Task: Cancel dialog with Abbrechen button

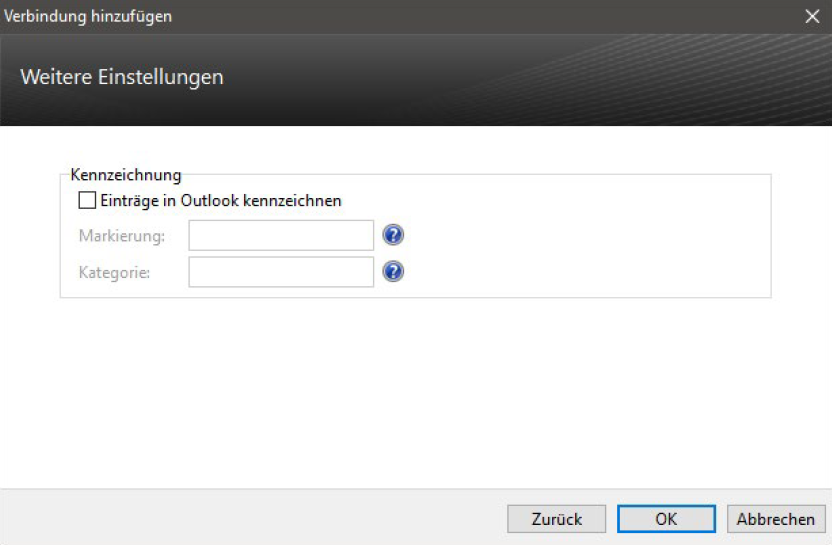Action: pos(776,518)
